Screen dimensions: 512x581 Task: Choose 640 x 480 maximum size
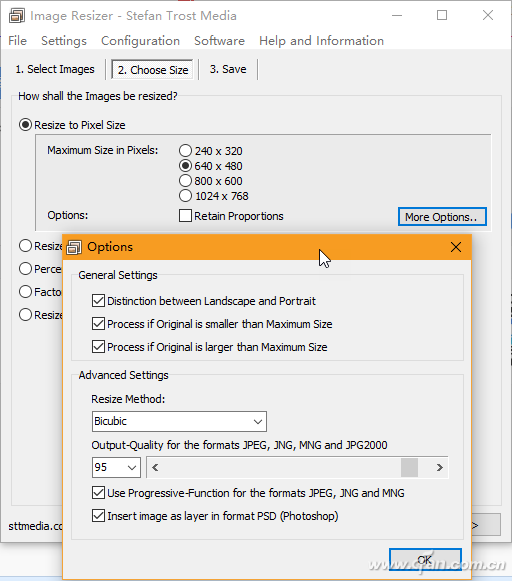210,166
